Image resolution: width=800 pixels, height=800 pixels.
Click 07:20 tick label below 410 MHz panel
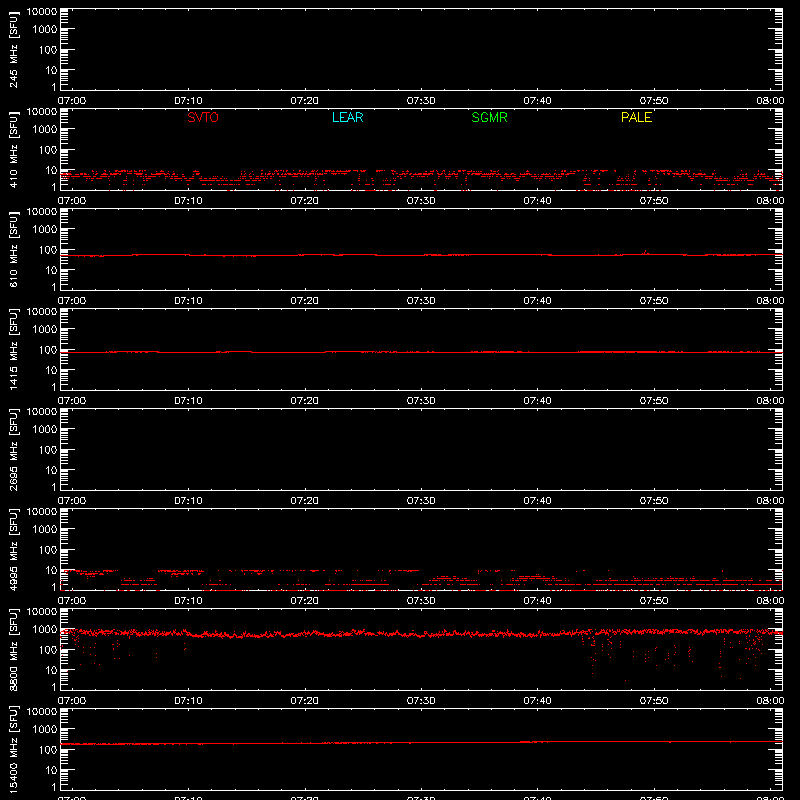(305, 201)
